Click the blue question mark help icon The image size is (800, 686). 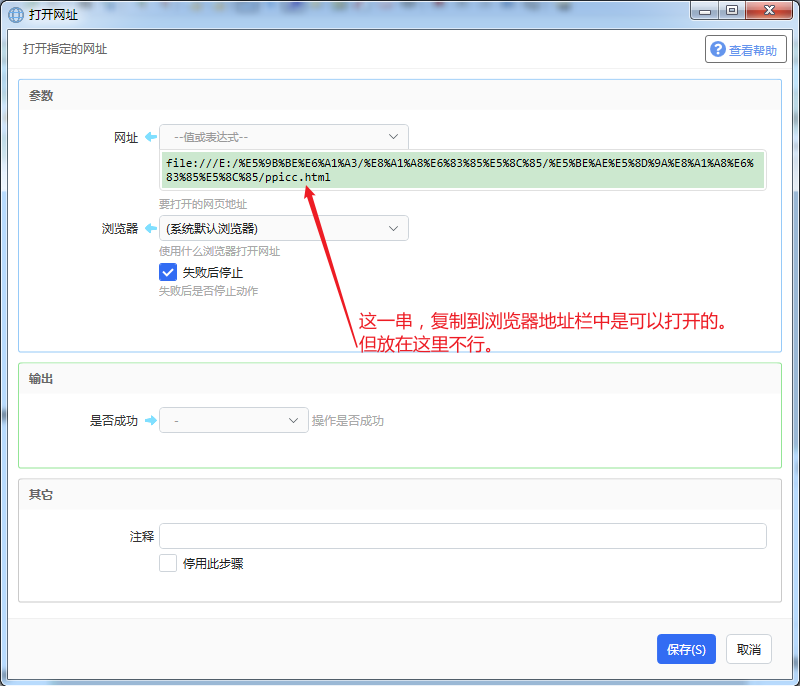[717, 49]
